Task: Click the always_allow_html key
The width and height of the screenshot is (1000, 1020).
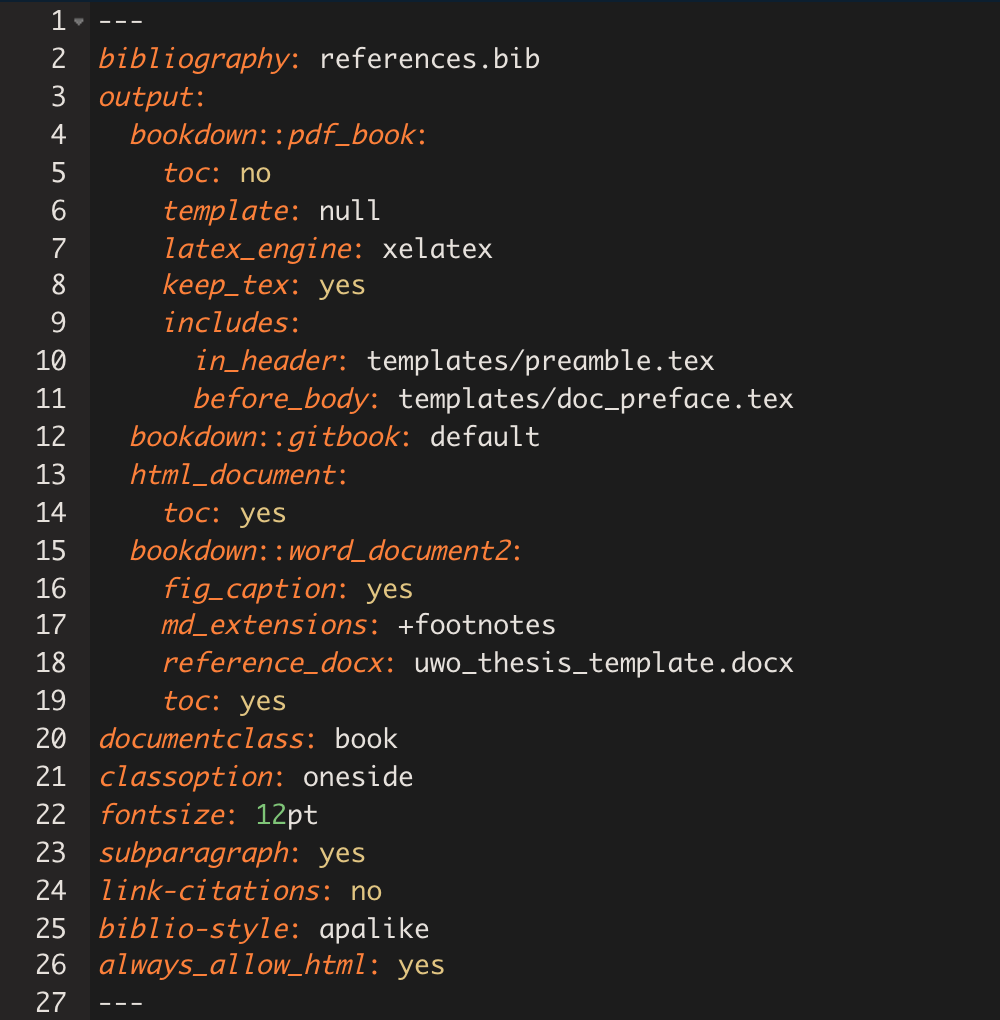Action: click(233, 965)
